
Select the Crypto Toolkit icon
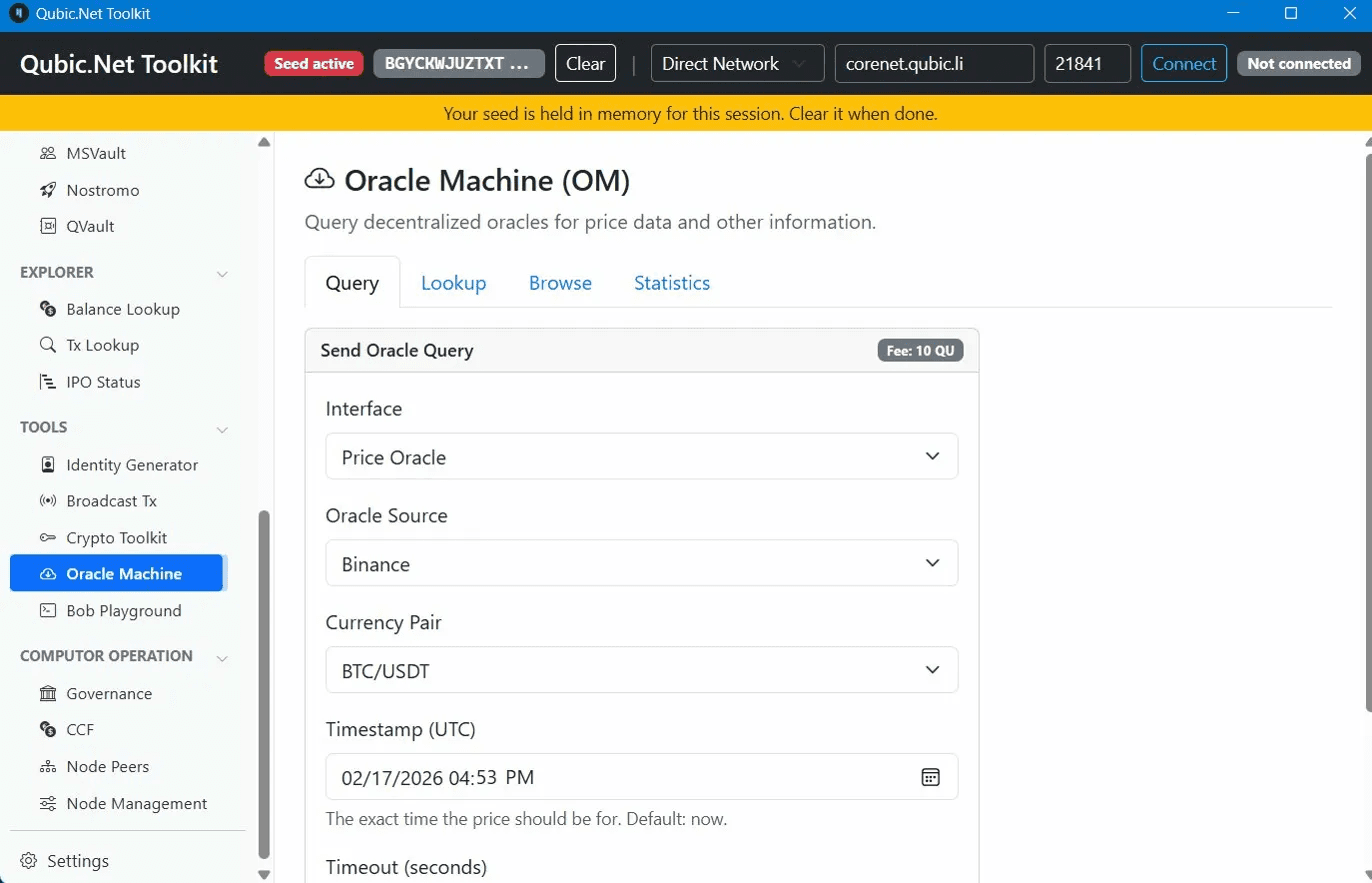pos(47,537)
